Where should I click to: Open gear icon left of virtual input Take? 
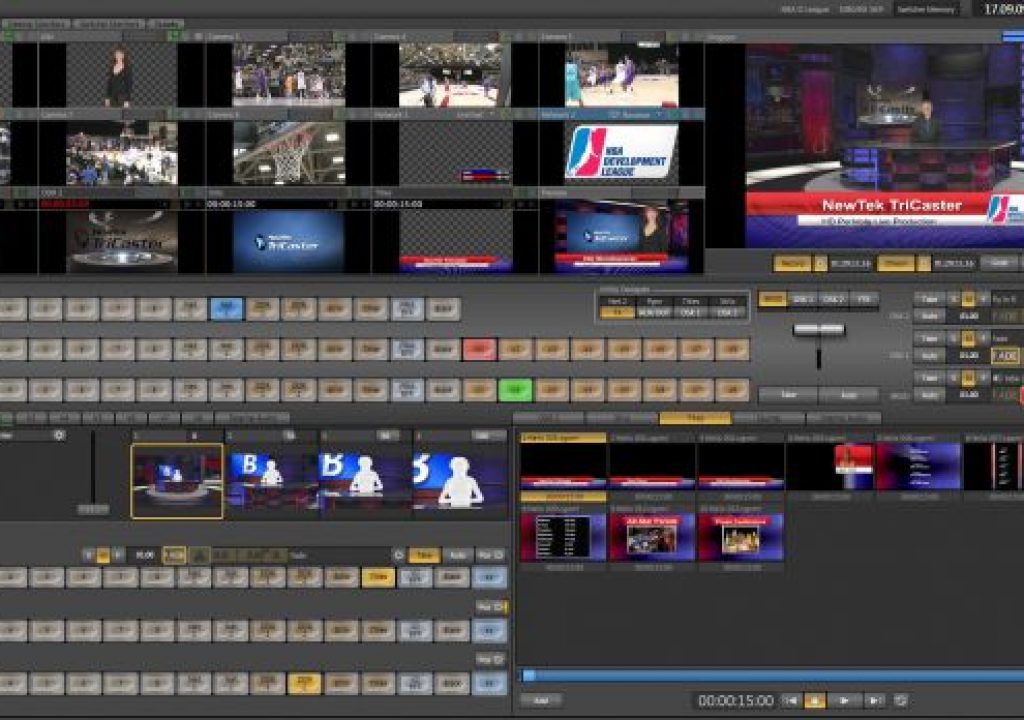click(398, 555)
